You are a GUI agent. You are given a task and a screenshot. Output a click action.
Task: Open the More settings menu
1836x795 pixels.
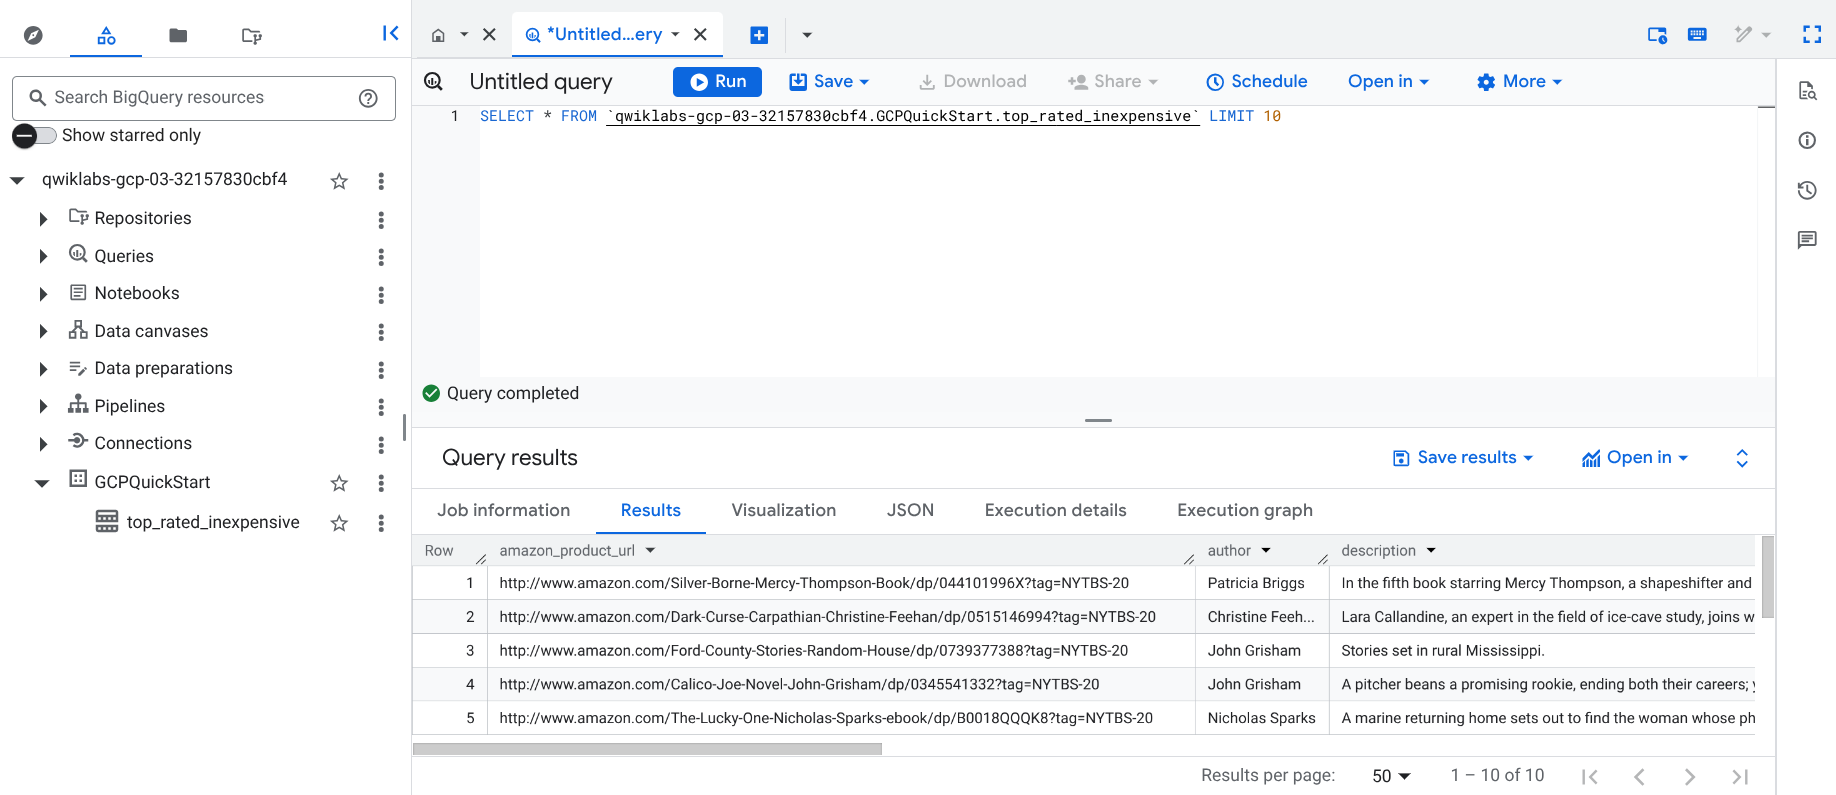click(x=1519, y=82)
